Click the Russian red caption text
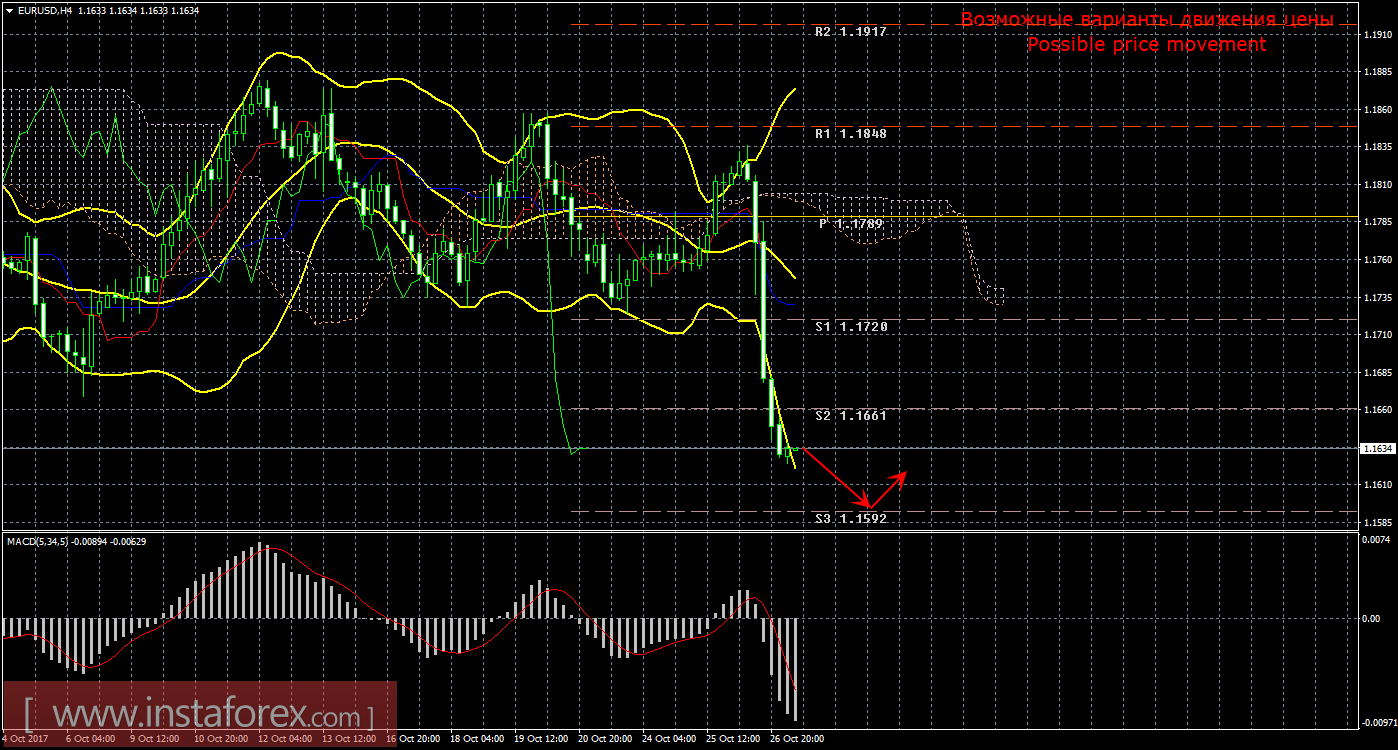The image size is (1398, 750). click(1146, 20)
